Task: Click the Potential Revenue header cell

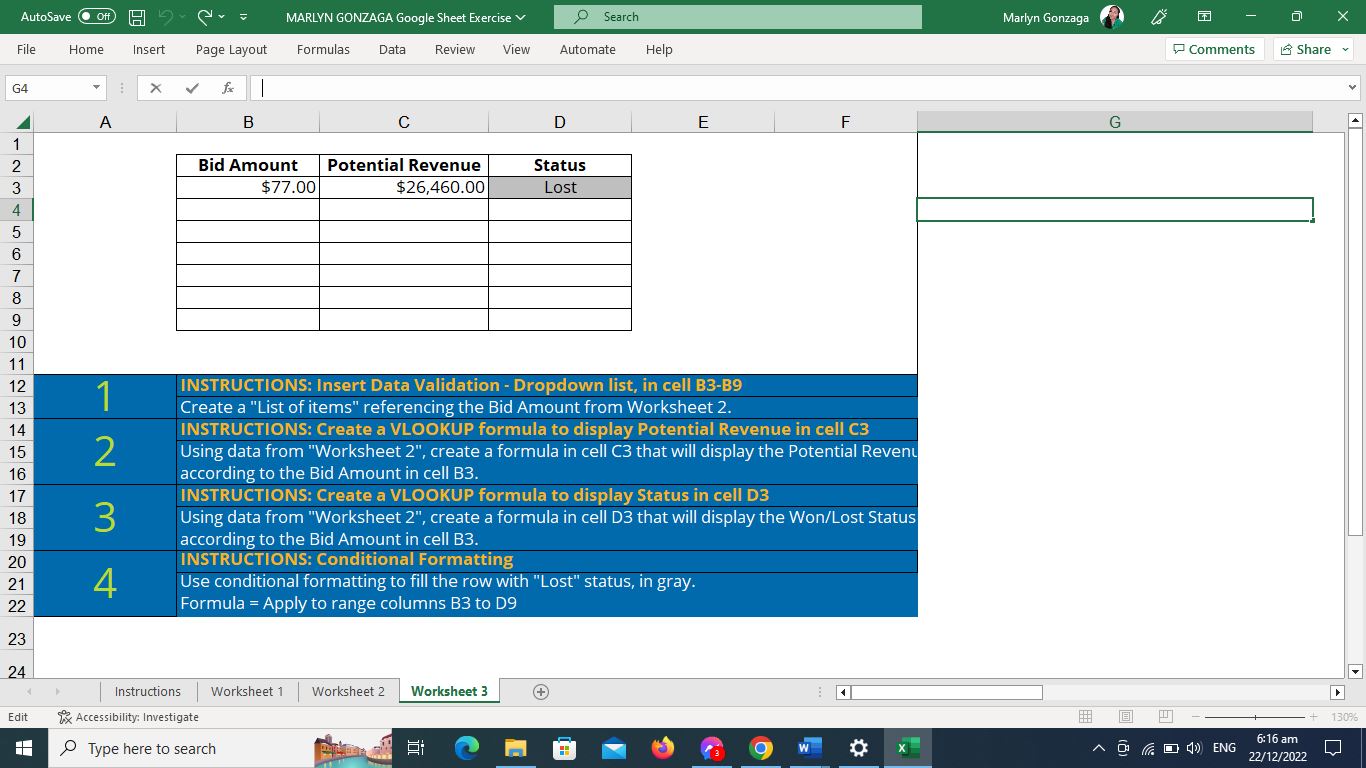Action: [x=404, y=165]
